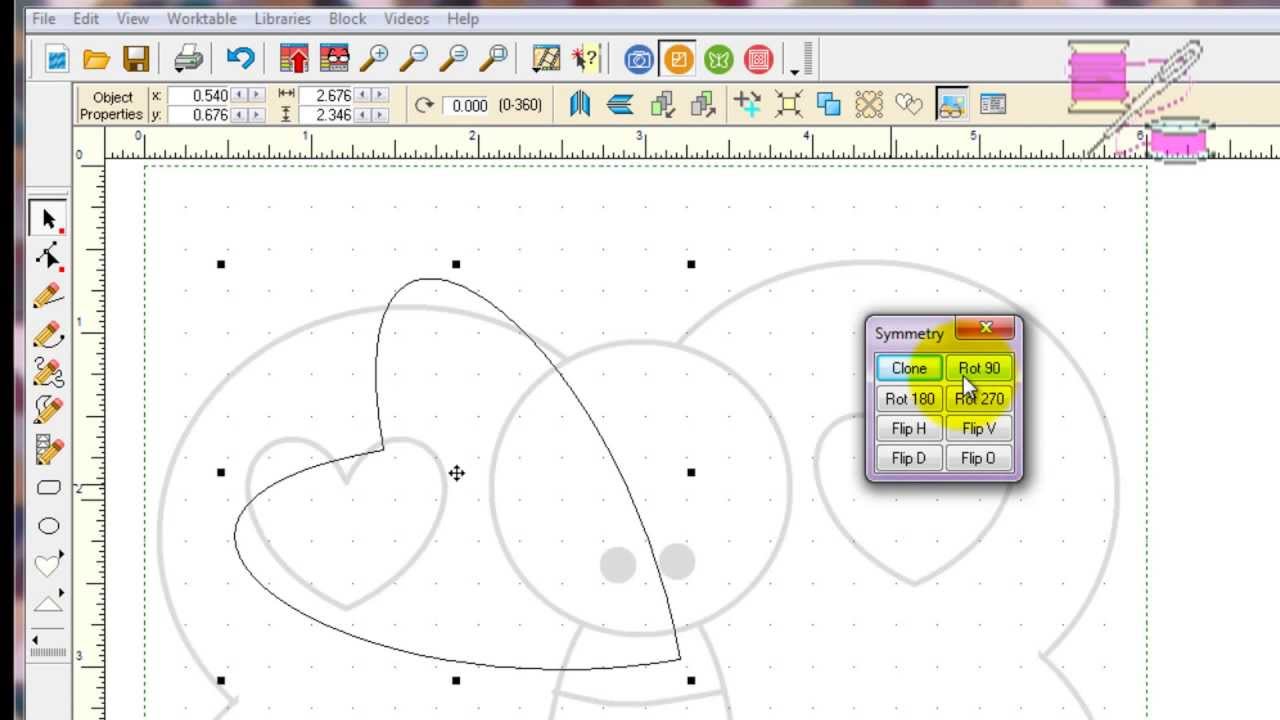Viewport: 1280px width, 720px height.
Task: Select the Brush Stroke tool
Action: click(x=48, y=410)
